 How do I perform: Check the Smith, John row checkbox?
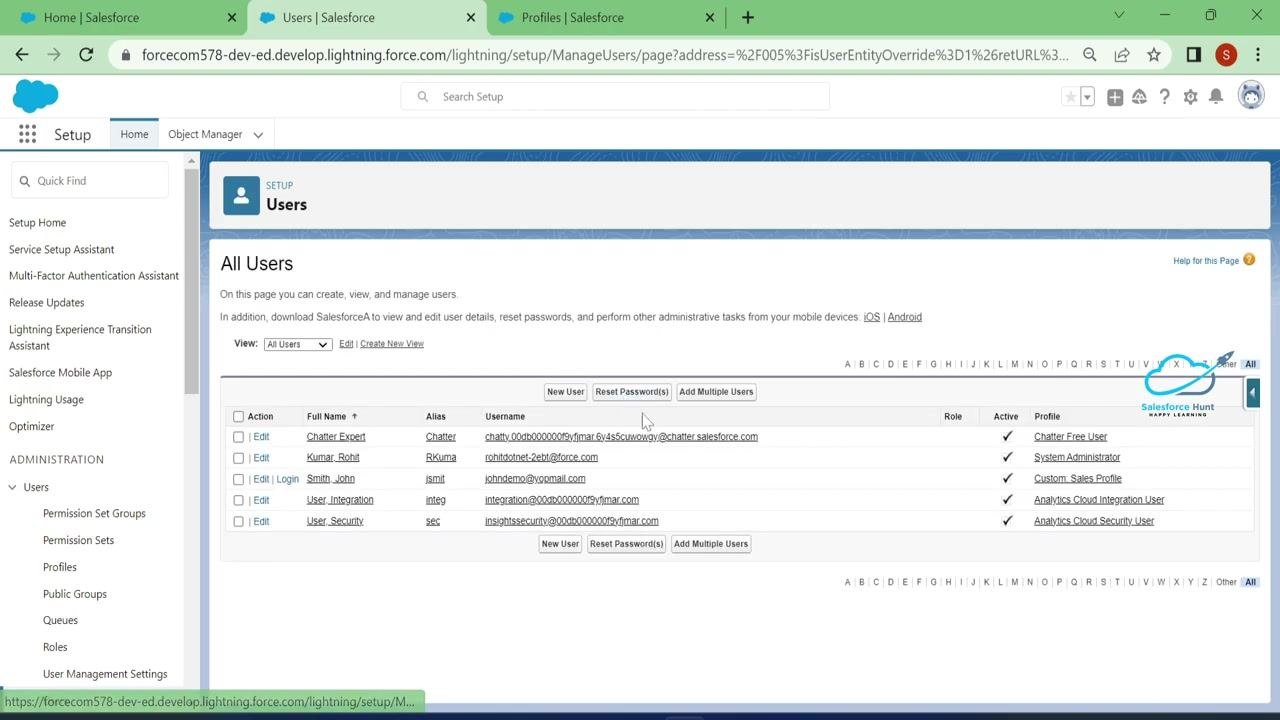click(x=238, y=479)
